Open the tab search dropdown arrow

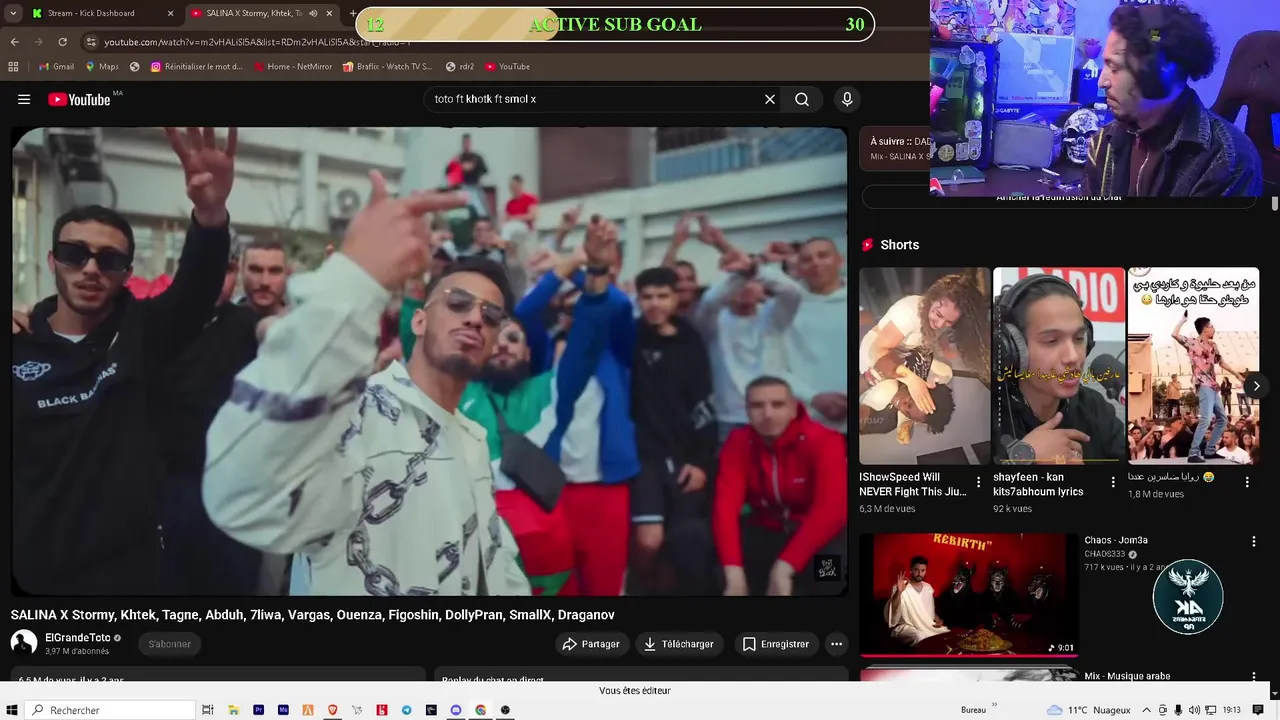tap(12, 13)
